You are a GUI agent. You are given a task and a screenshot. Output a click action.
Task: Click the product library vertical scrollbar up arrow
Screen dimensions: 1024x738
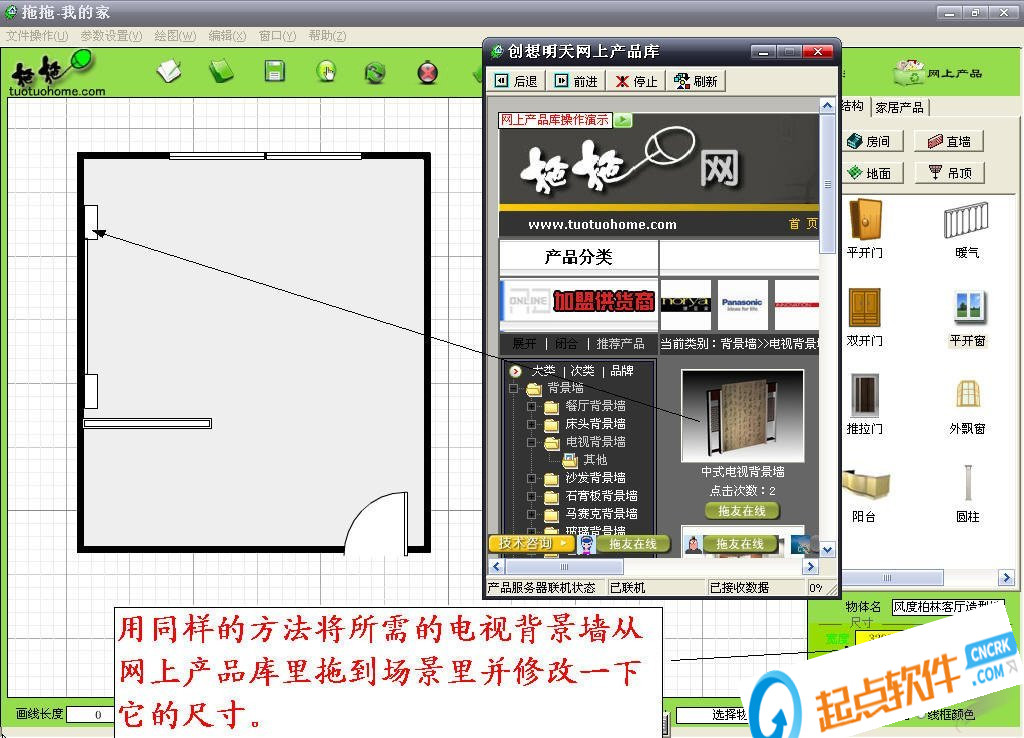(x=827, y=105)
